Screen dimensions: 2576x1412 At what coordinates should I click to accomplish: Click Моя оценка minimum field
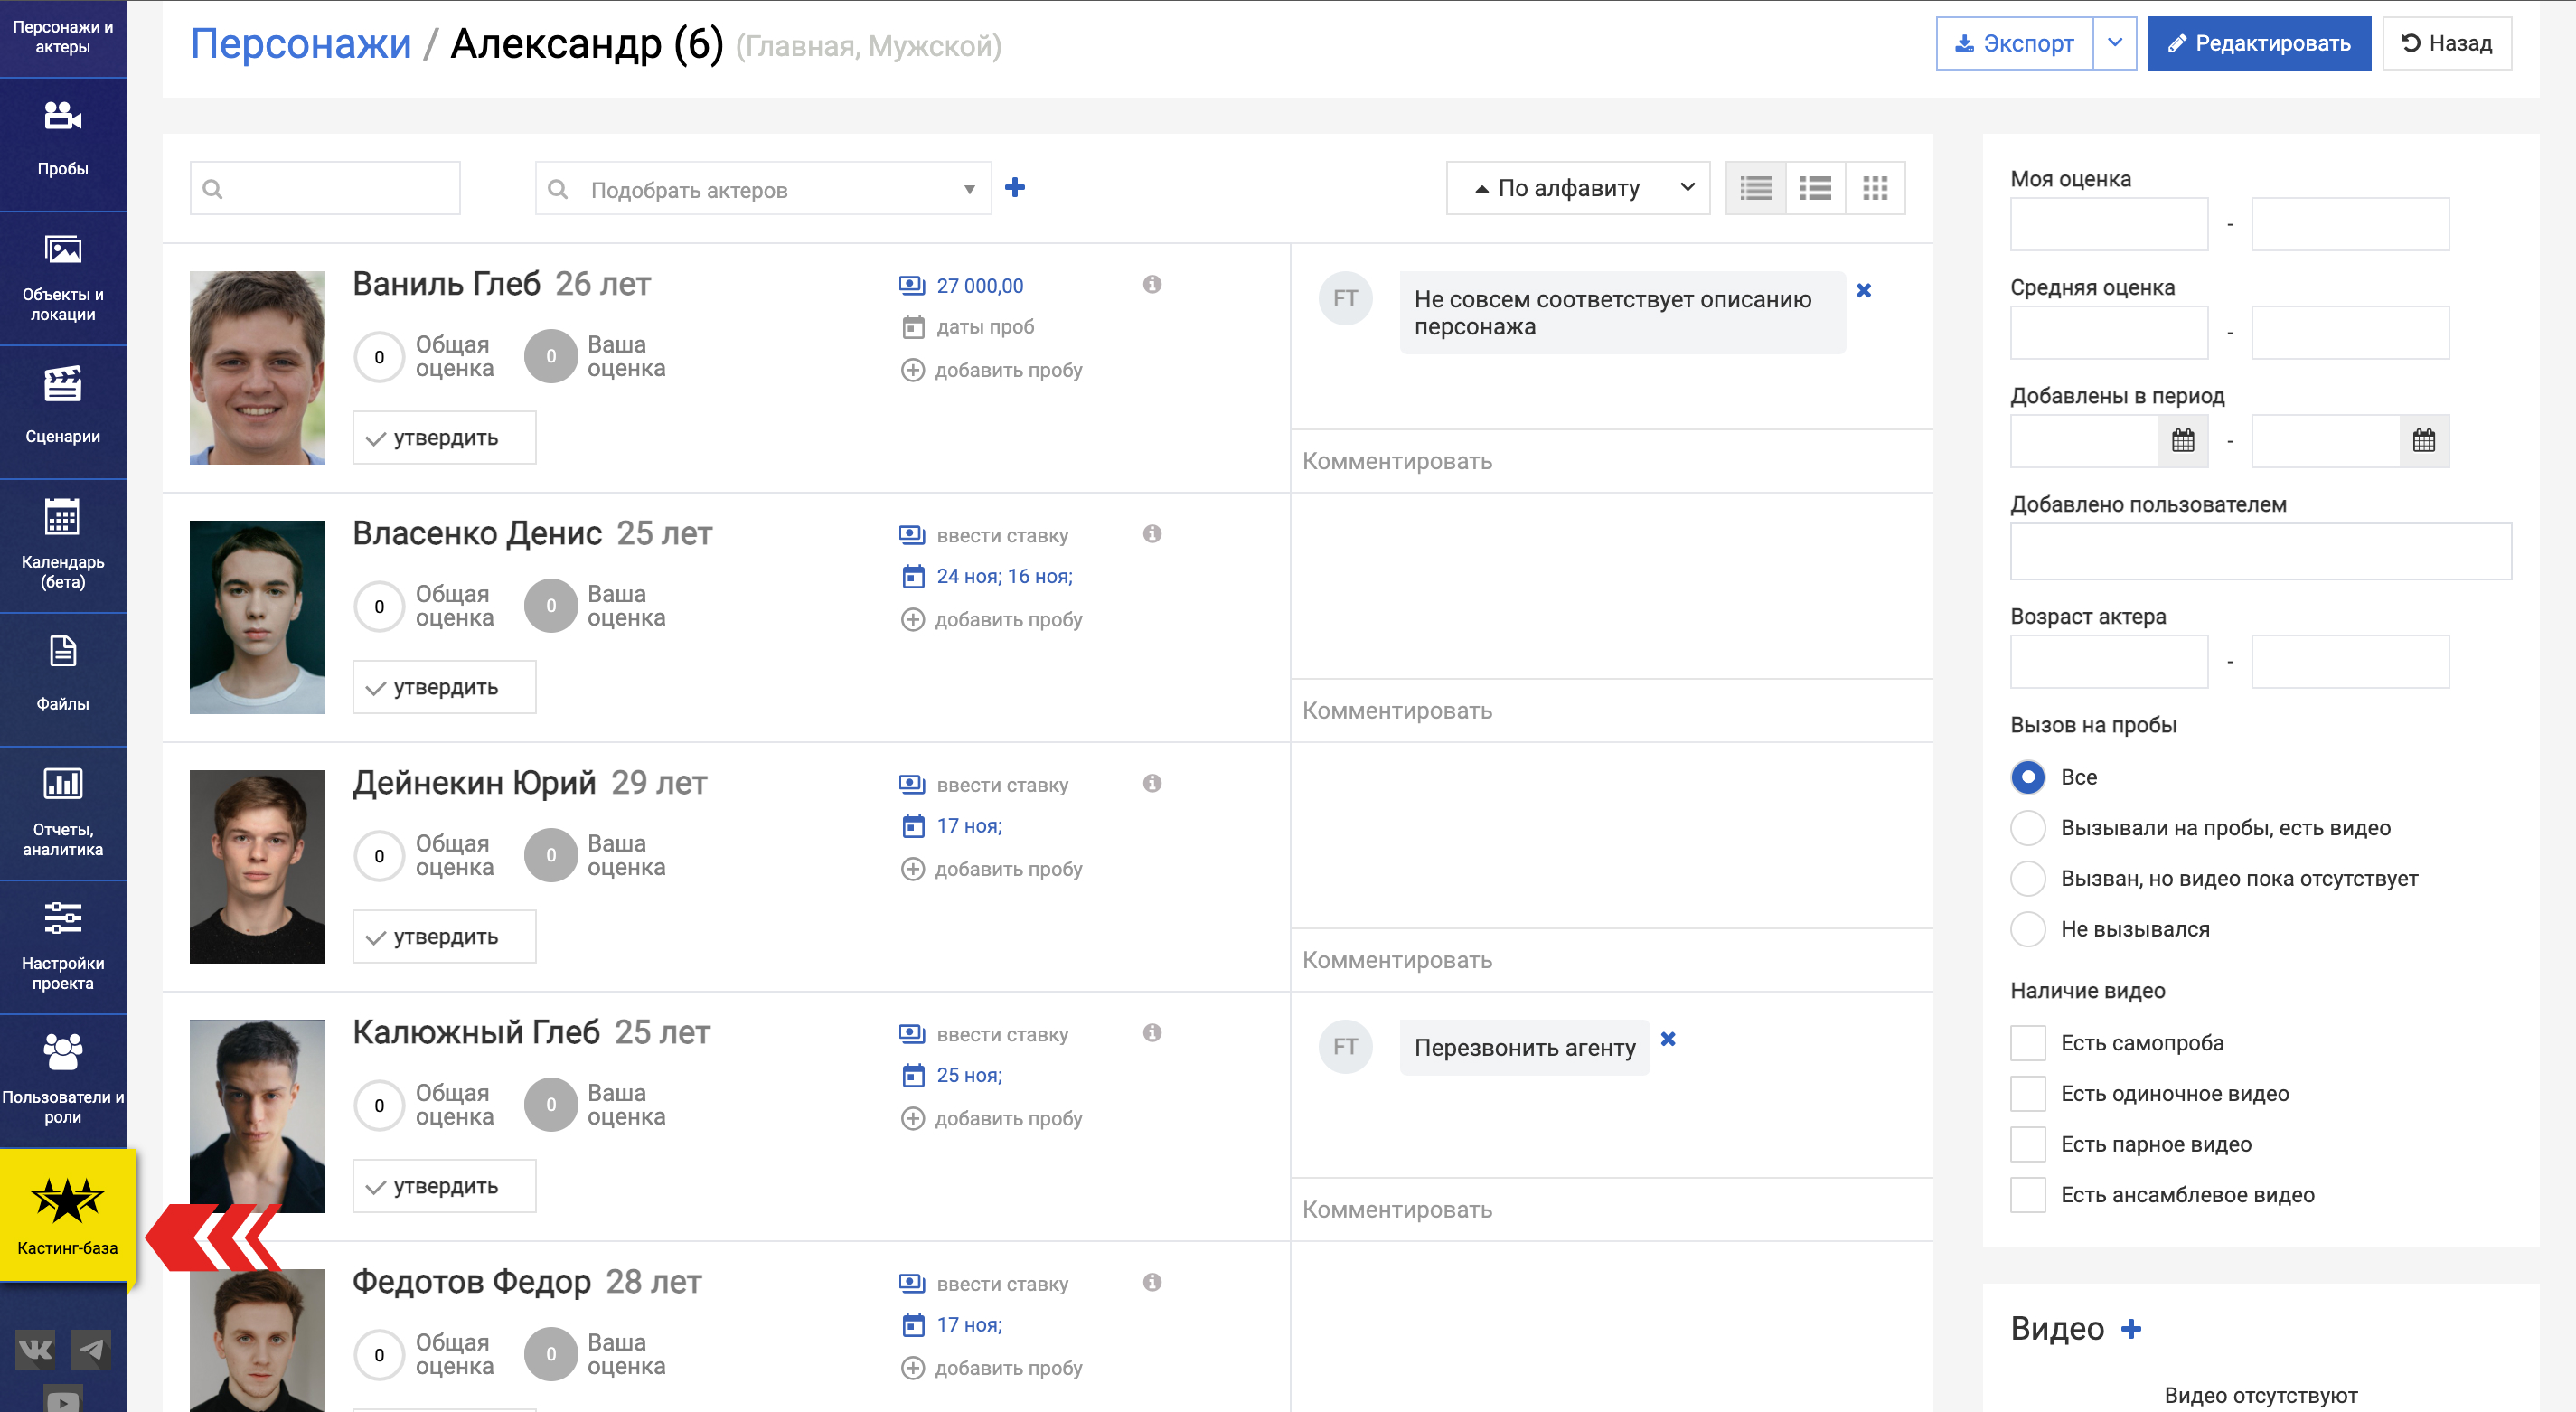[2109, 224]
